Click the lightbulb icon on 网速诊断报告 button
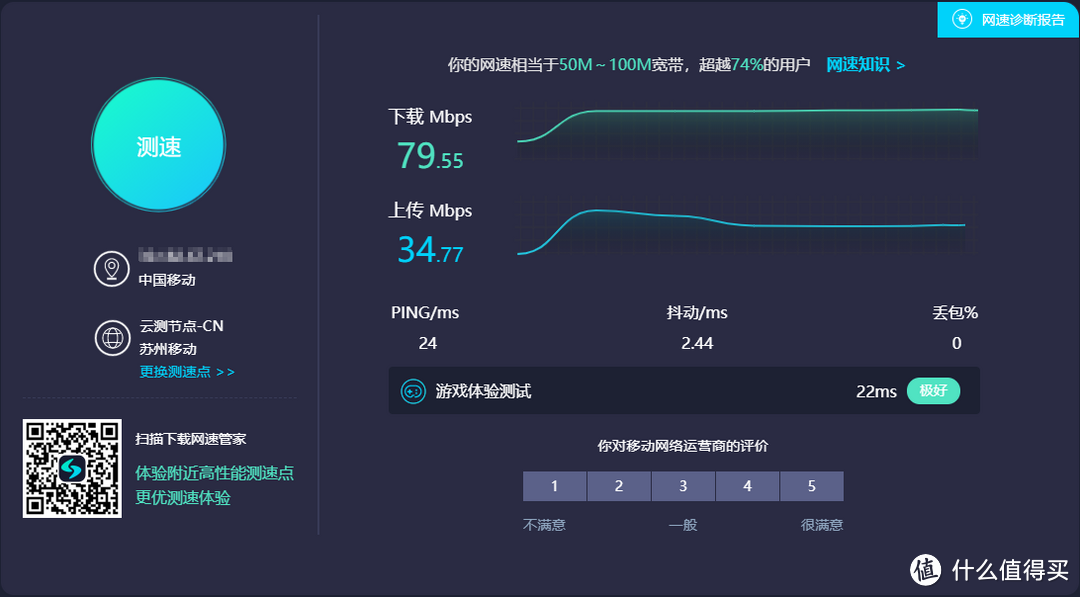 click(x=963, y=19)
